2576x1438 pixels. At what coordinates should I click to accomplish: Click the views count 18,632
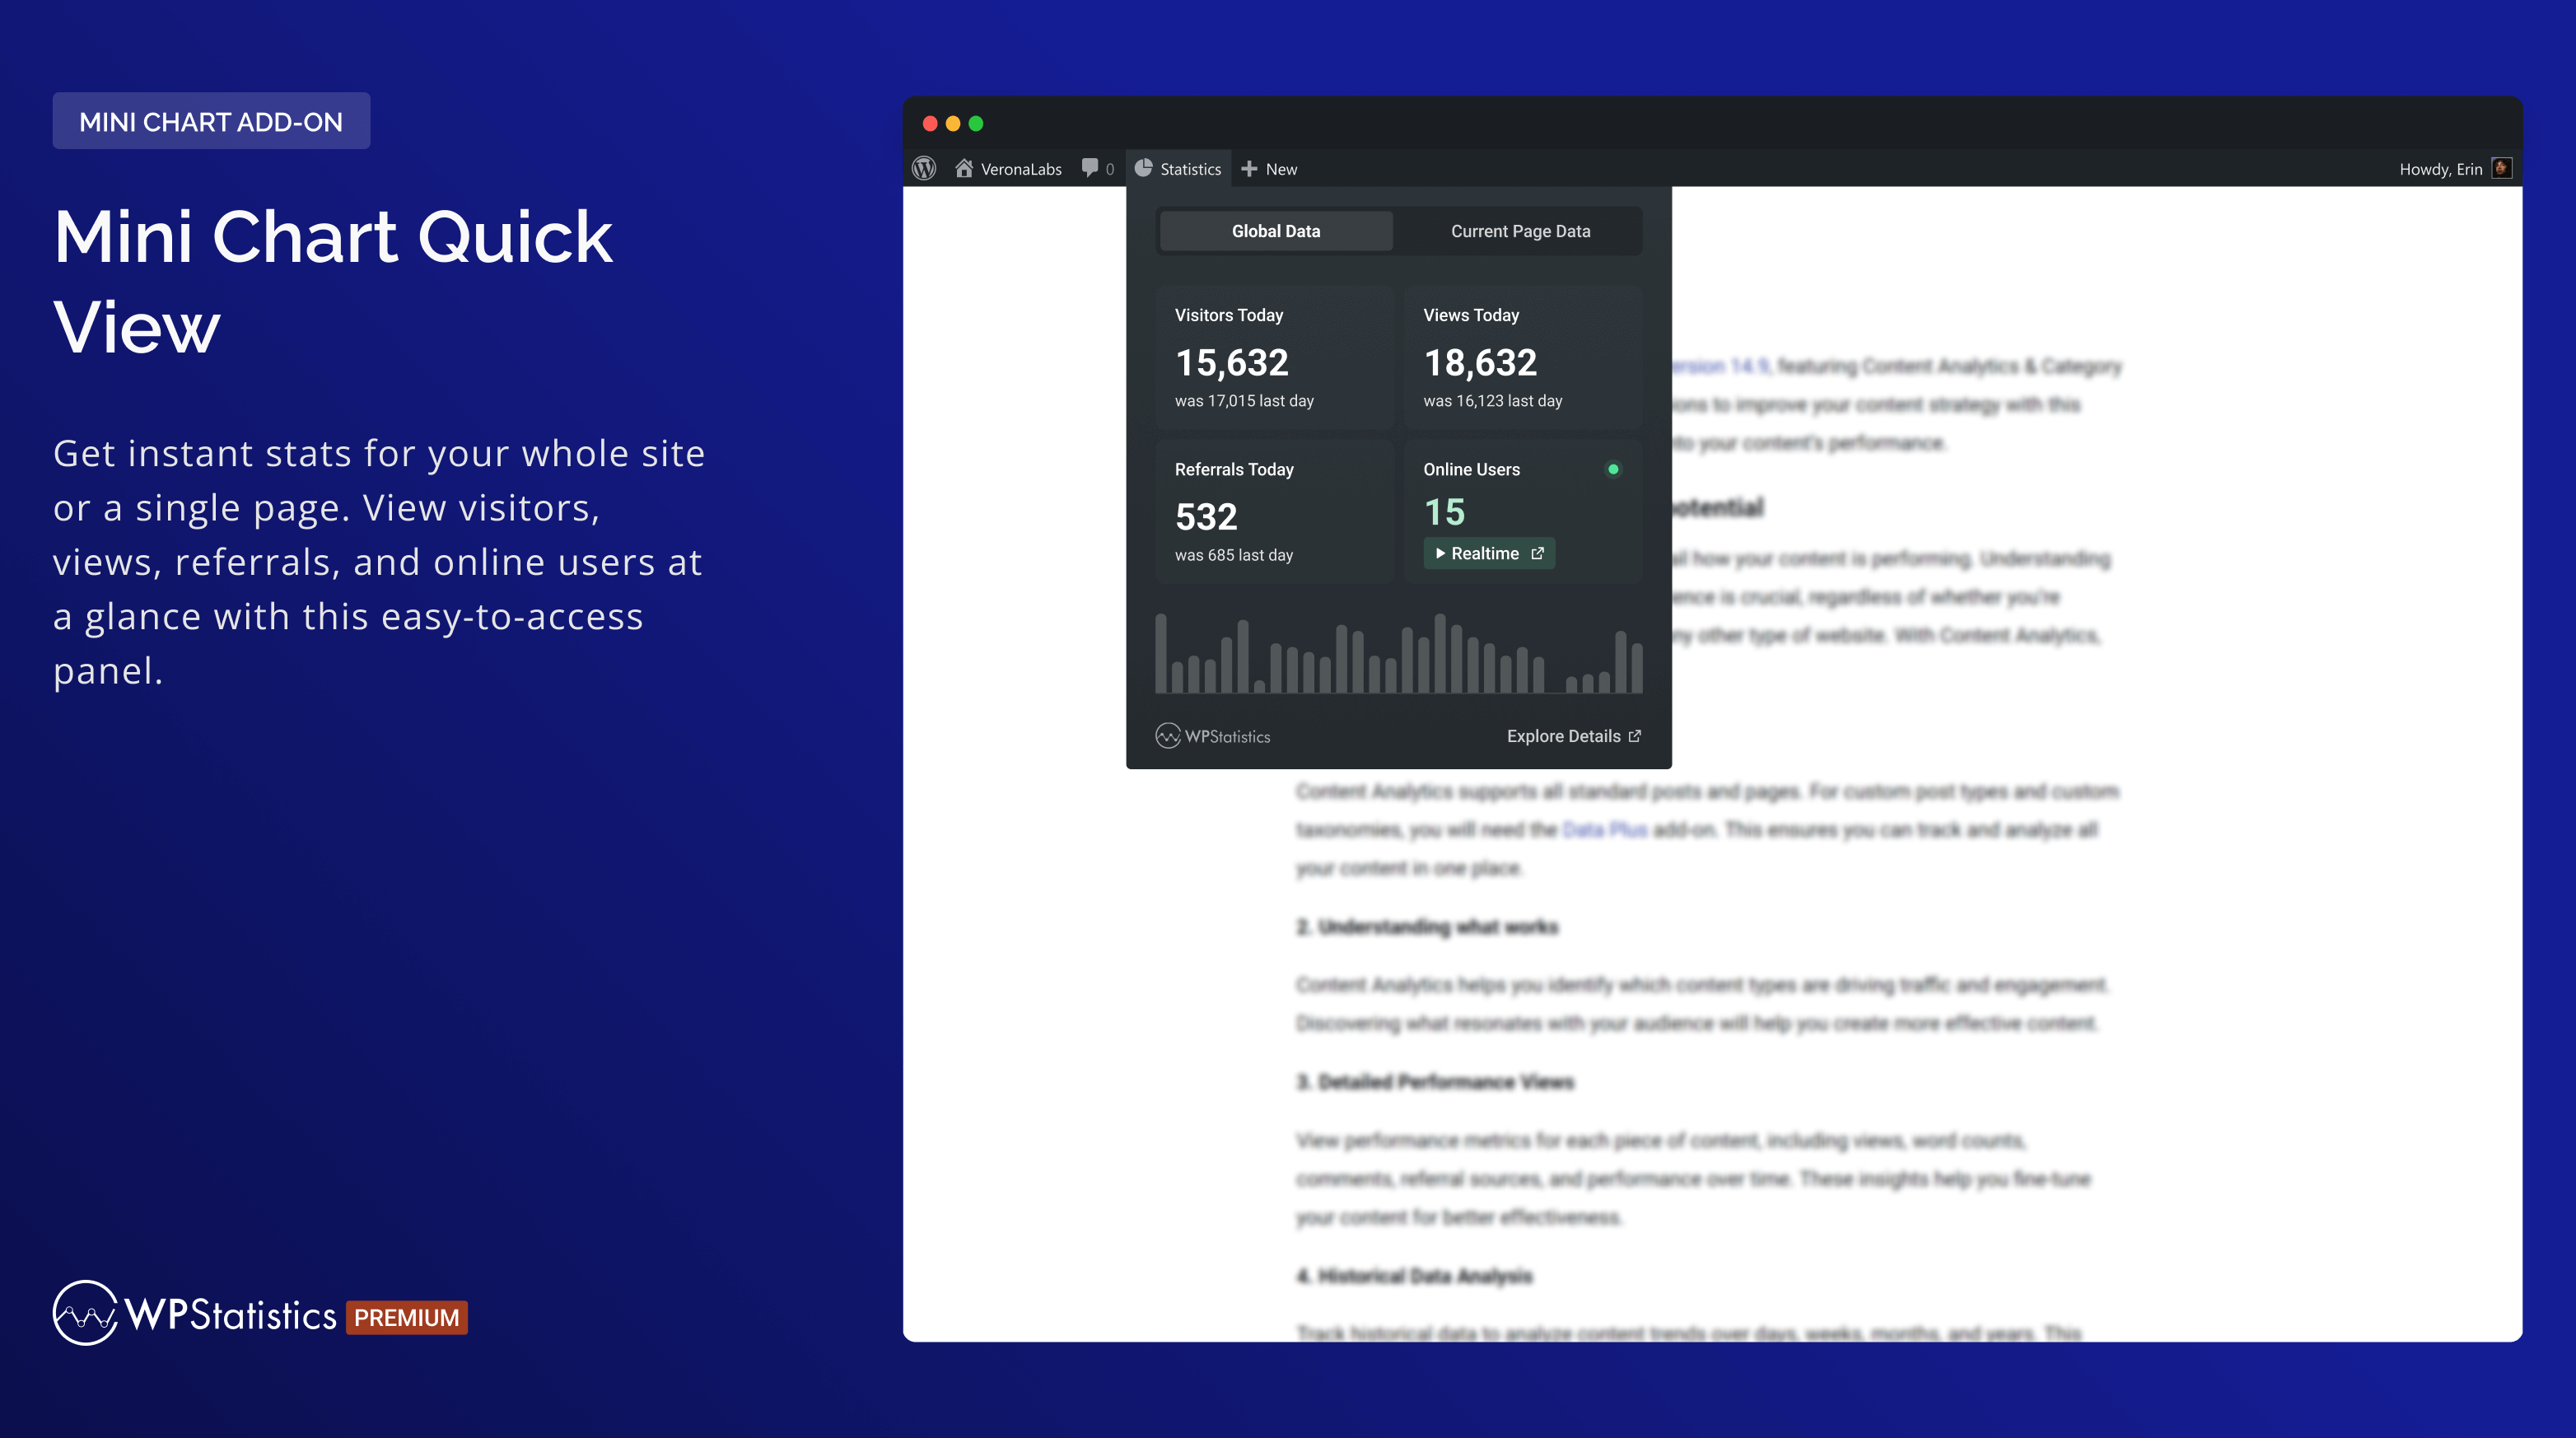pyautogui.click(x=1480, y=362)
